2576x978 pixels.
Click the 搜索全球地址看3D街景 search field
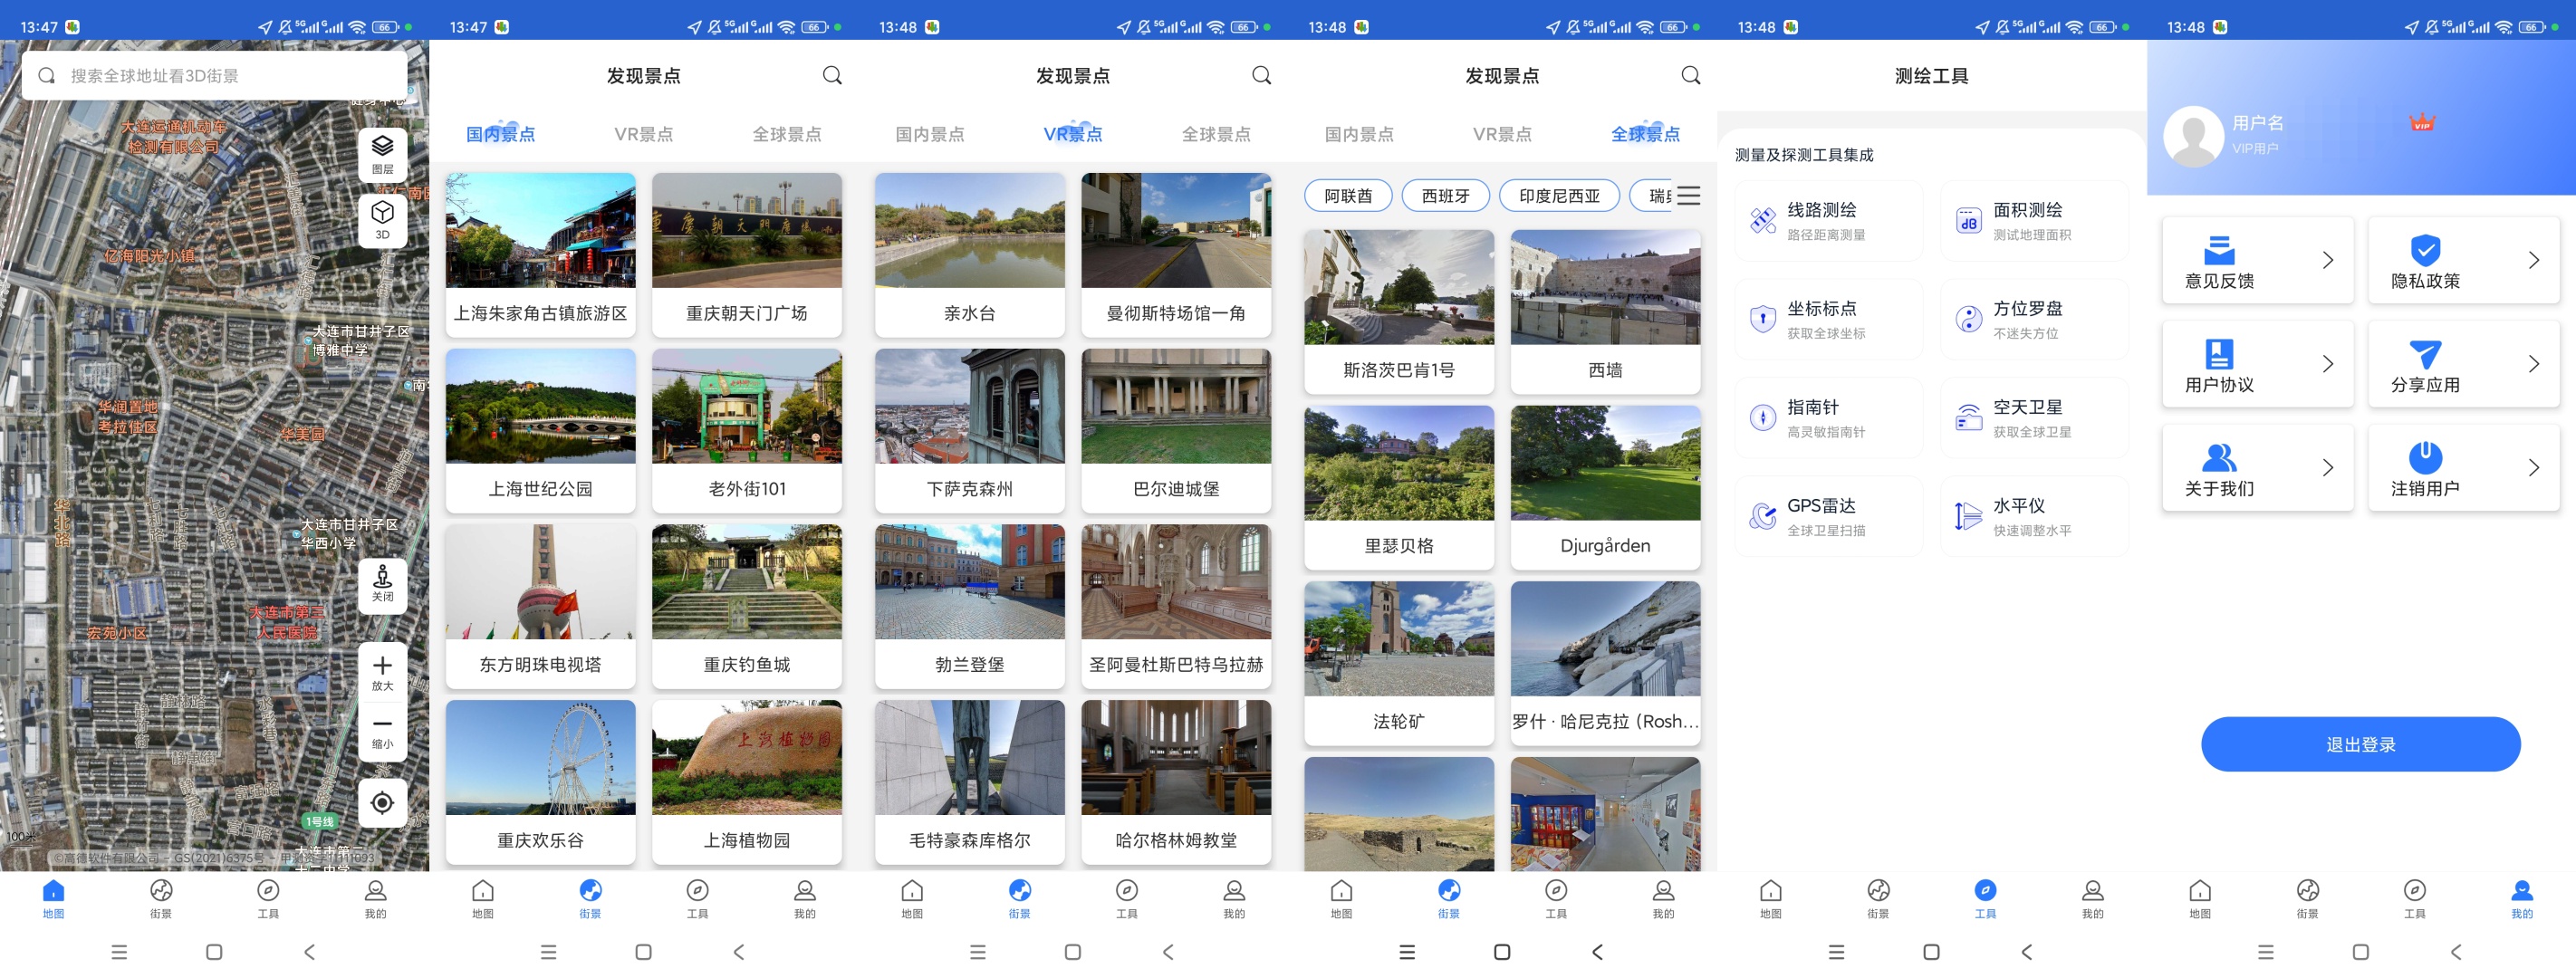click(214, 76)
